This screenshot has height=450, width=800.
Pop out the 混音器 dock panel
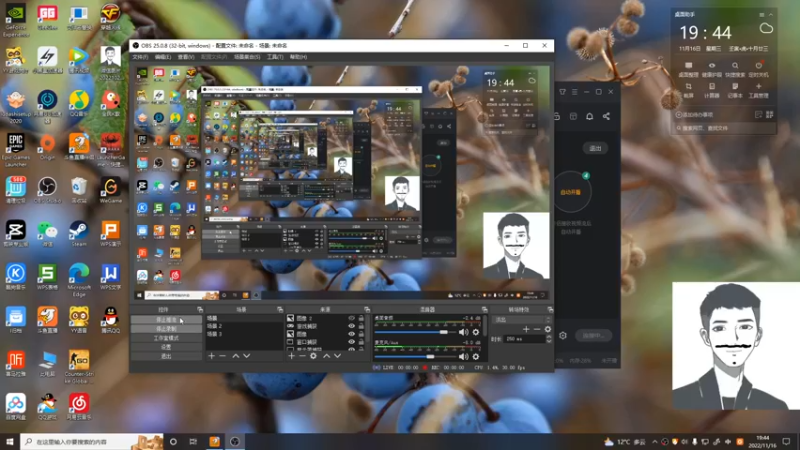point(484,310)
